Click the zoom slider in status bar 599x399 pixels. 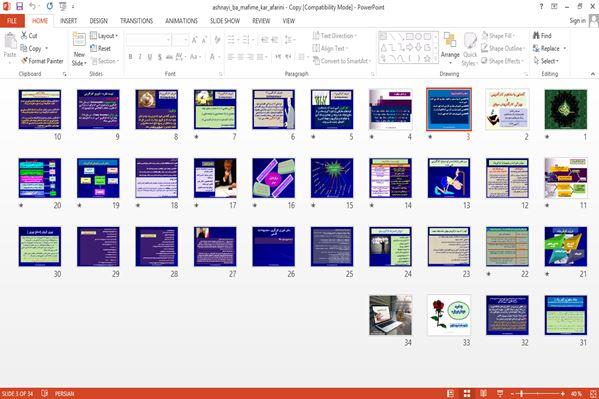[x=537, y=394]
